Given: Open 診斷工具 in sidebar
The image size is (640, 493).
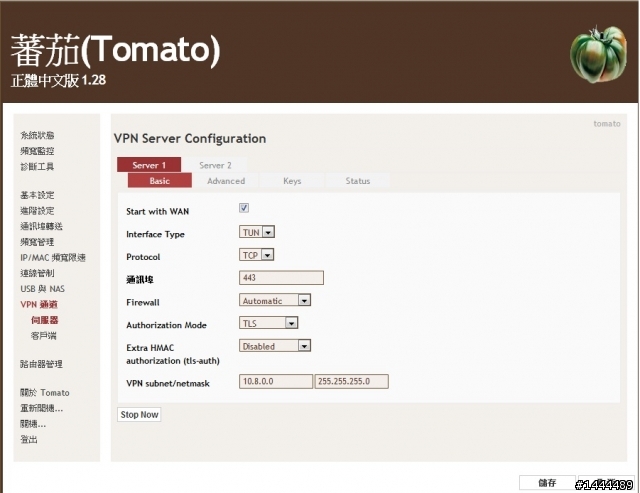Looking at the screenshot, I should [37, 166].
